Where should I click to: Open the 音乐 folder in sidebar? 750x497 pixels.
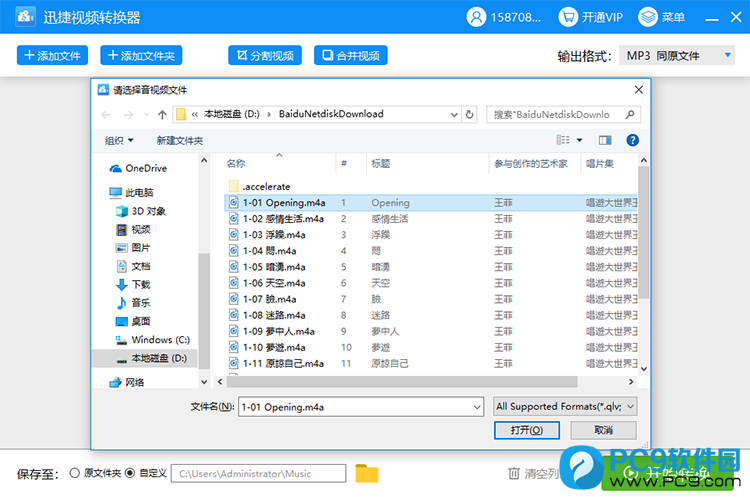tap(133, 303)
